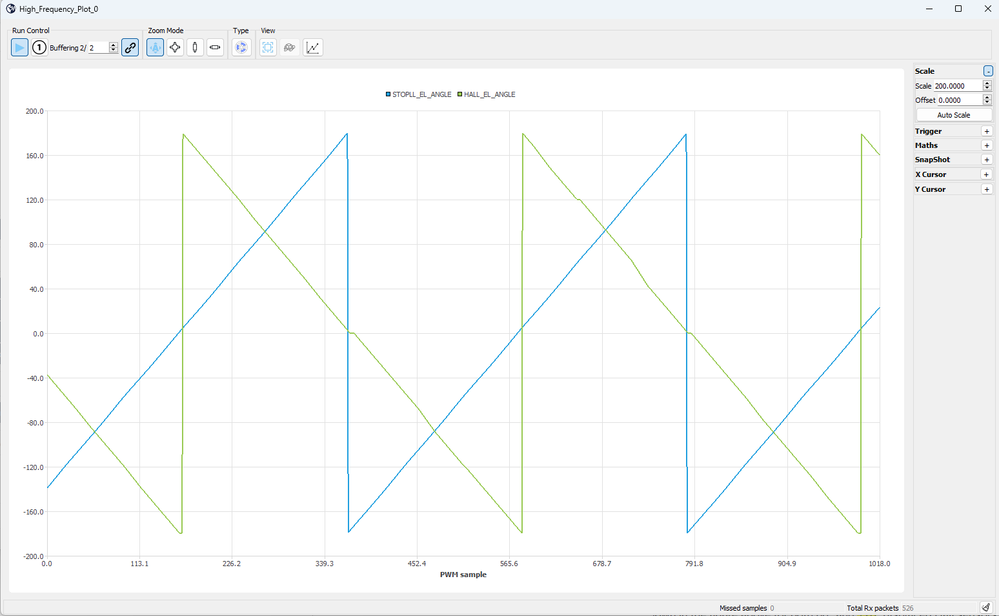Decrease the Scale value with down arrow
This screenshot has width=999, height=616.
(x=988, y=88)
